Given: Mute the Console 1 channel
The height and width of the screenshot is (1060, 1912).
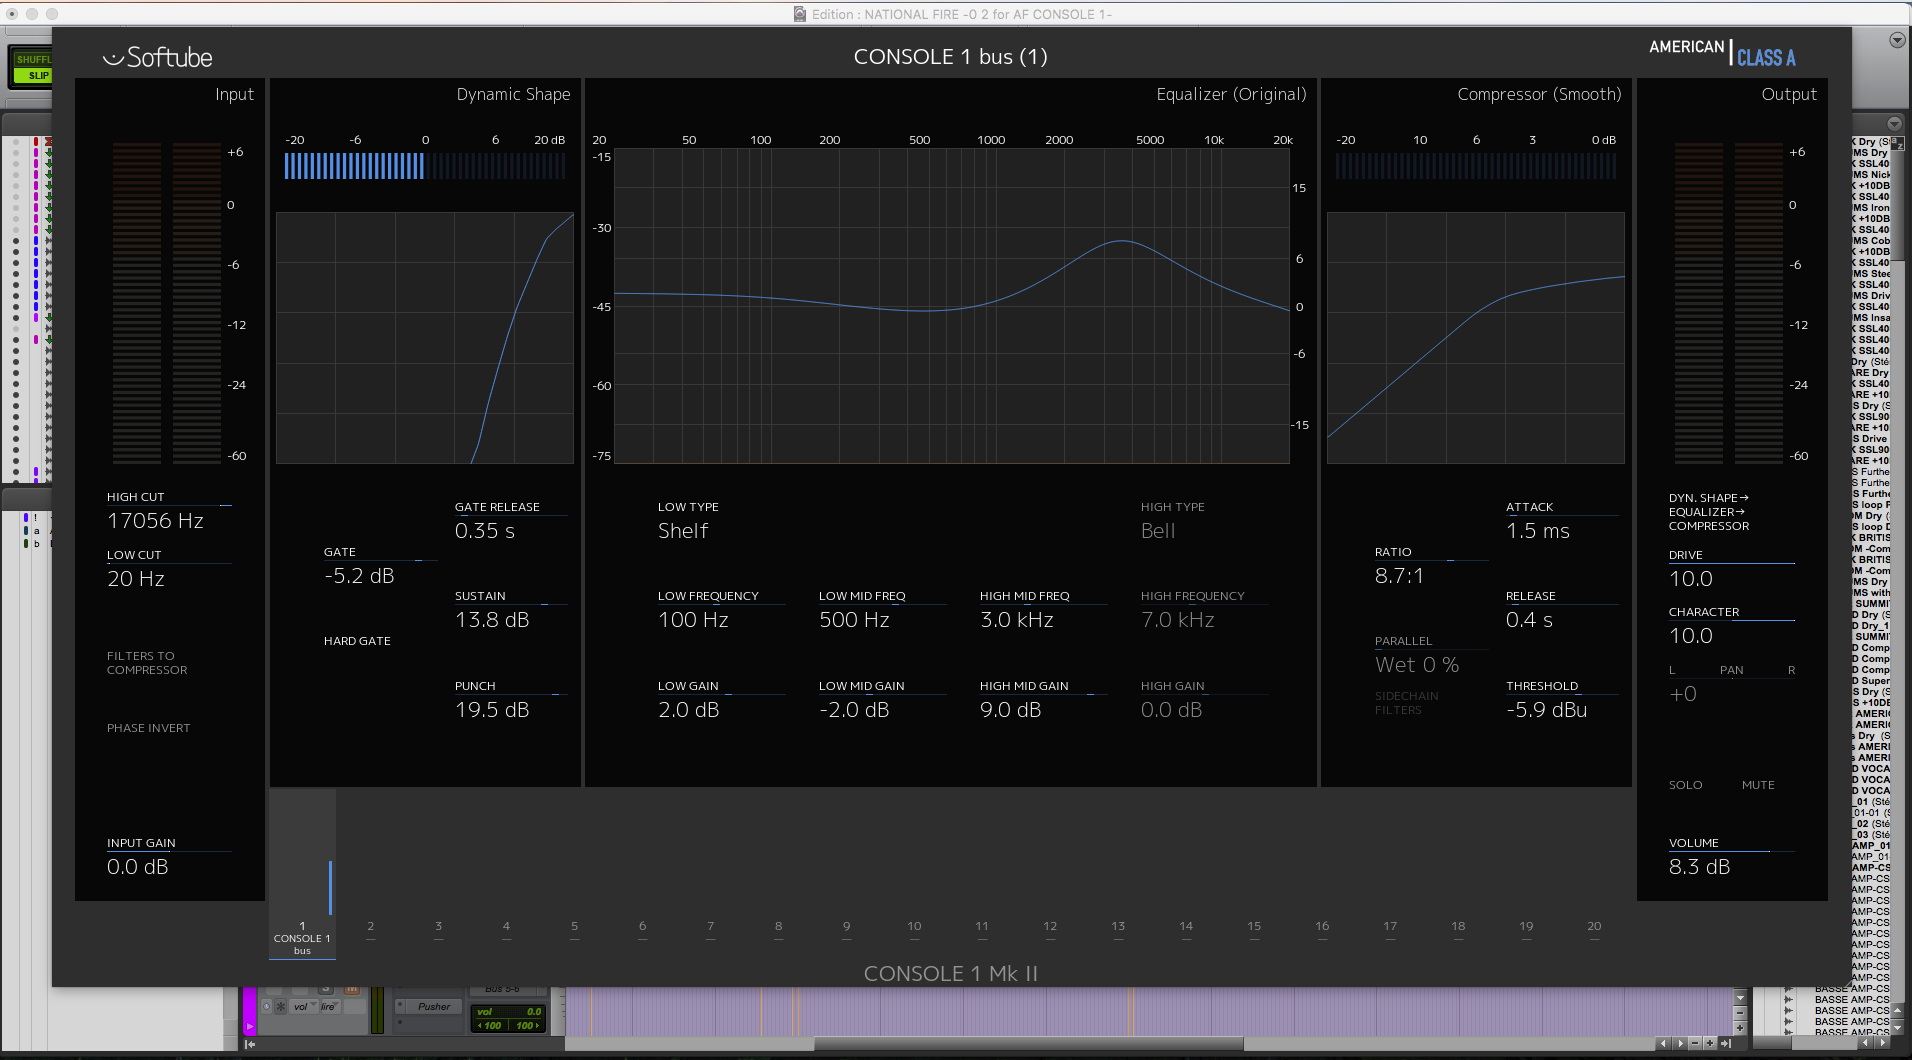Looking at the screenshot, I should pyautogui.click(x=1758, y=785).
